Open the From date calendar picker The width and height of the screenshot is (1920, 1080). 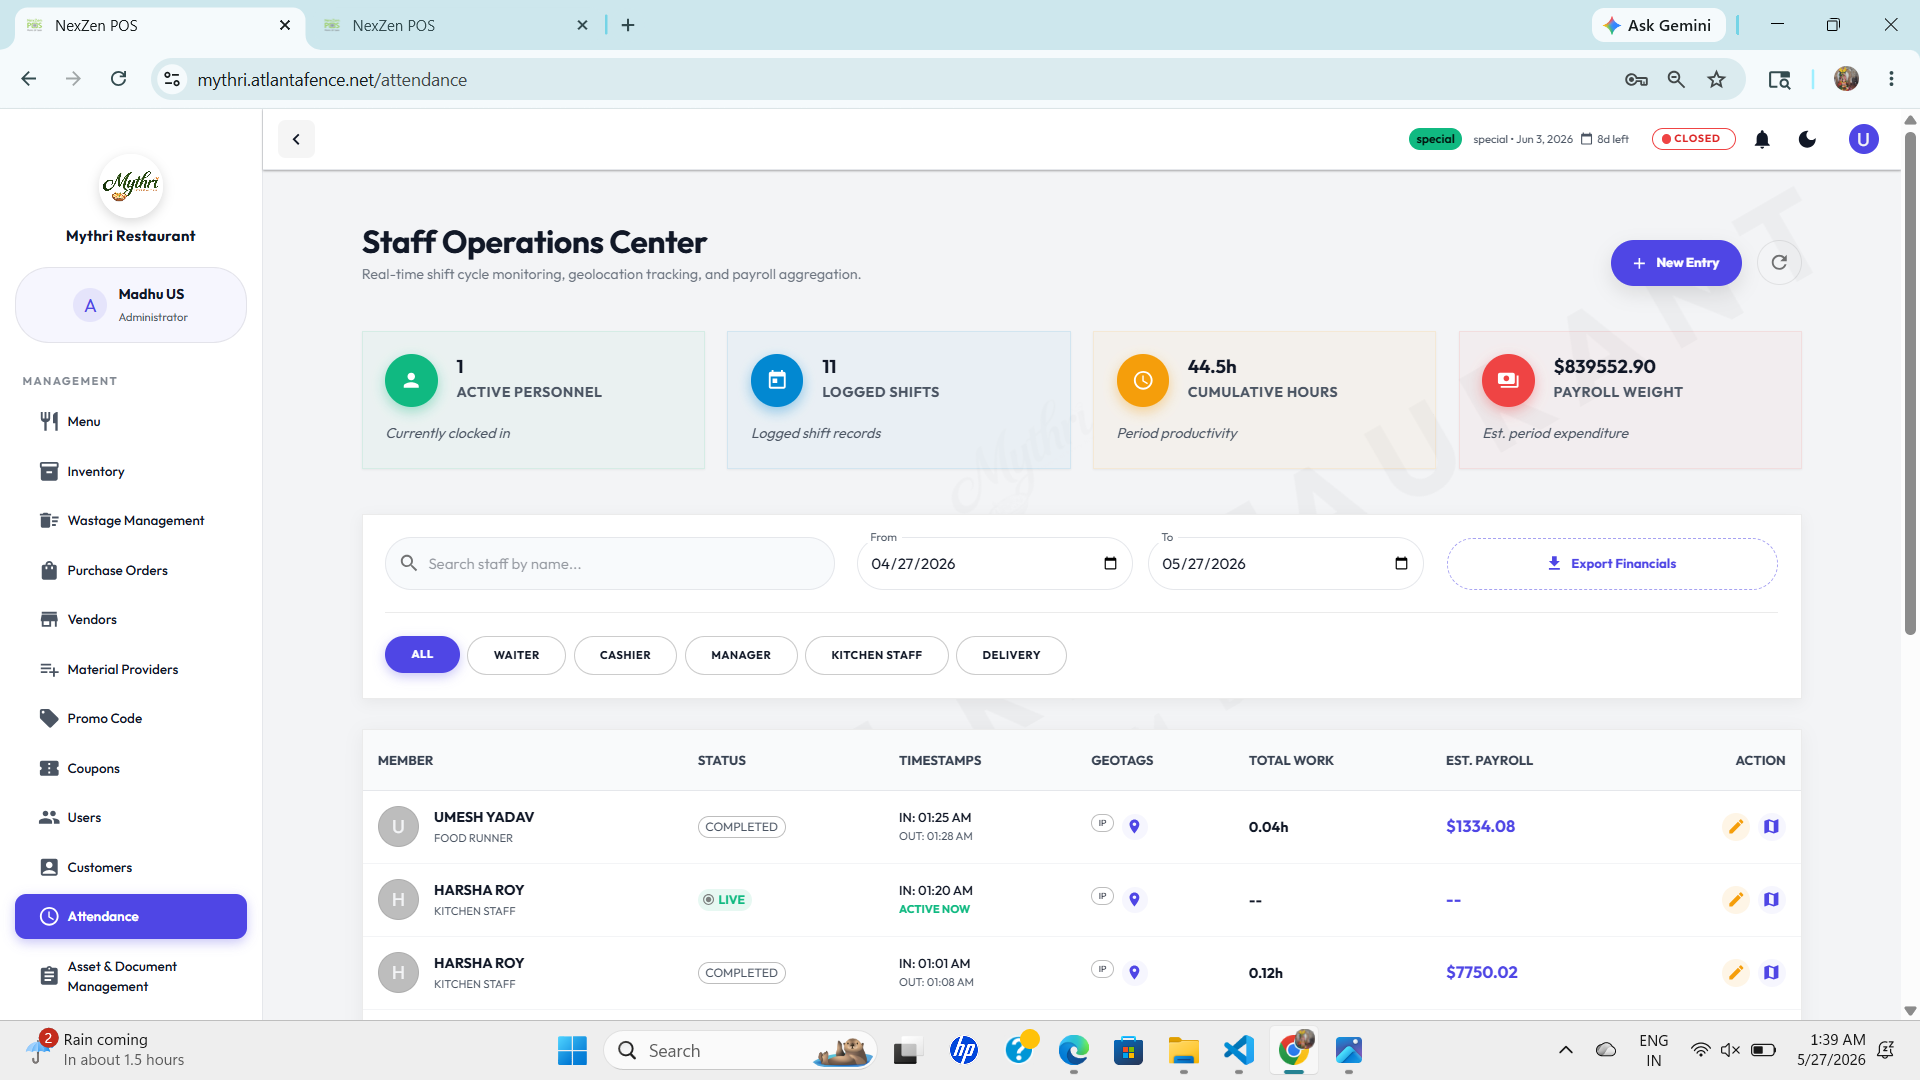(x=1110, y=564)
